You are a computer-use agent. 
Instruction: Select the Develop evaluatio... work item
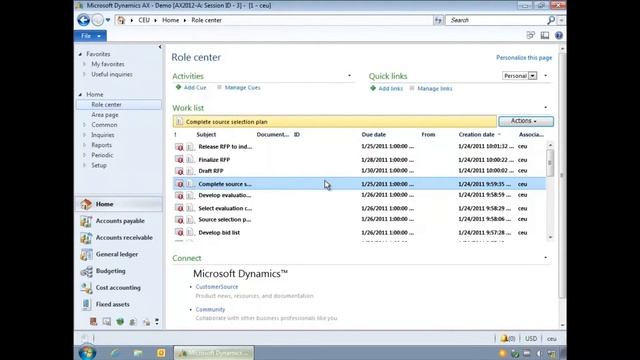pos(359,195)
